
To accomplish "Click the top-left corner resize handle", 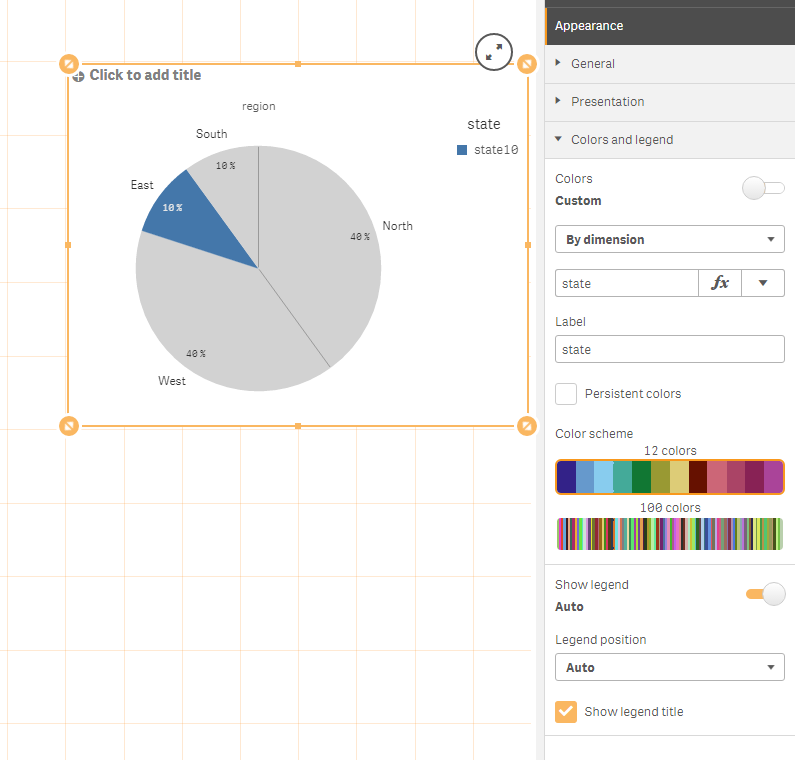I will coord(69,64).
